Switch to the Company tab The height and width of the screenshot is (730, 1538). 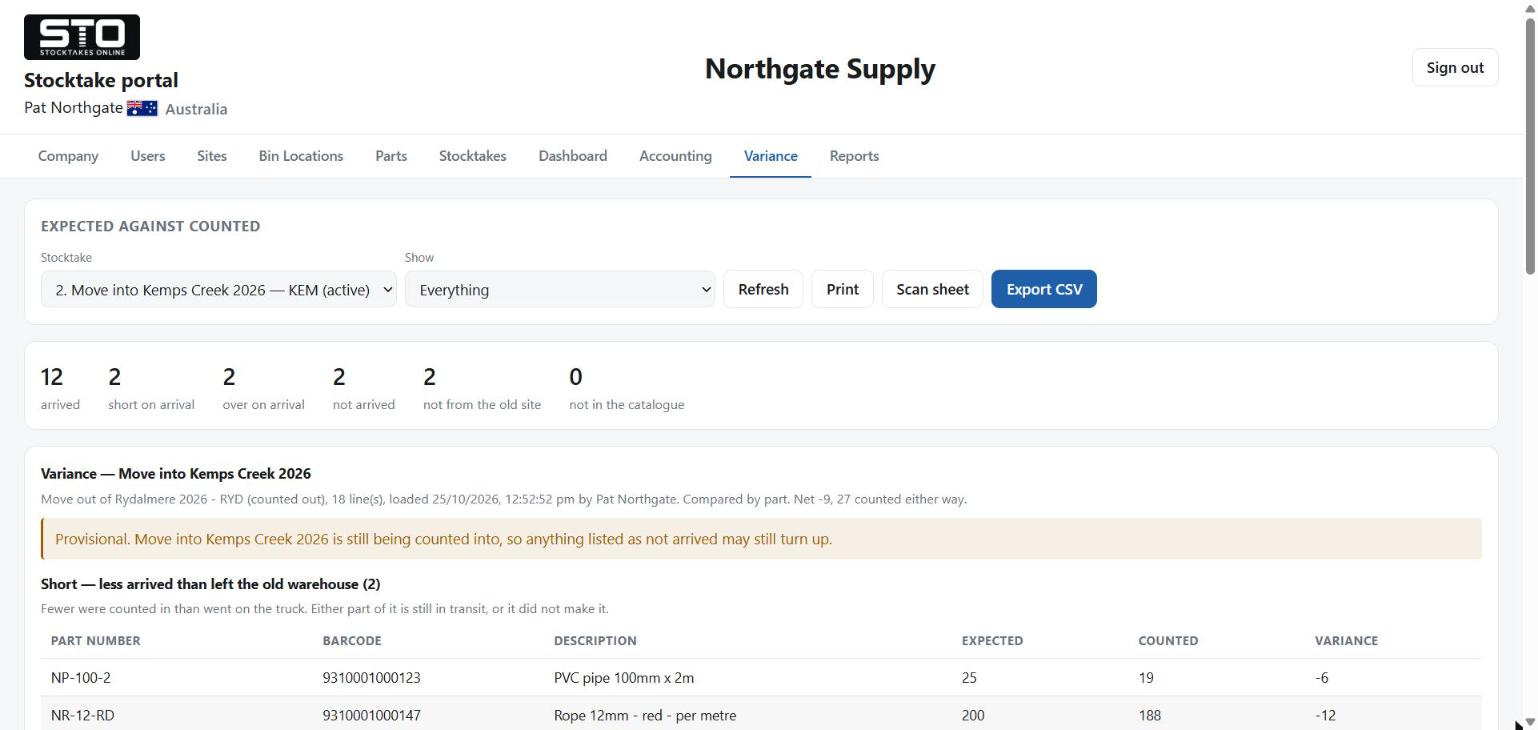pyautogui.click(x=68, y=156)
